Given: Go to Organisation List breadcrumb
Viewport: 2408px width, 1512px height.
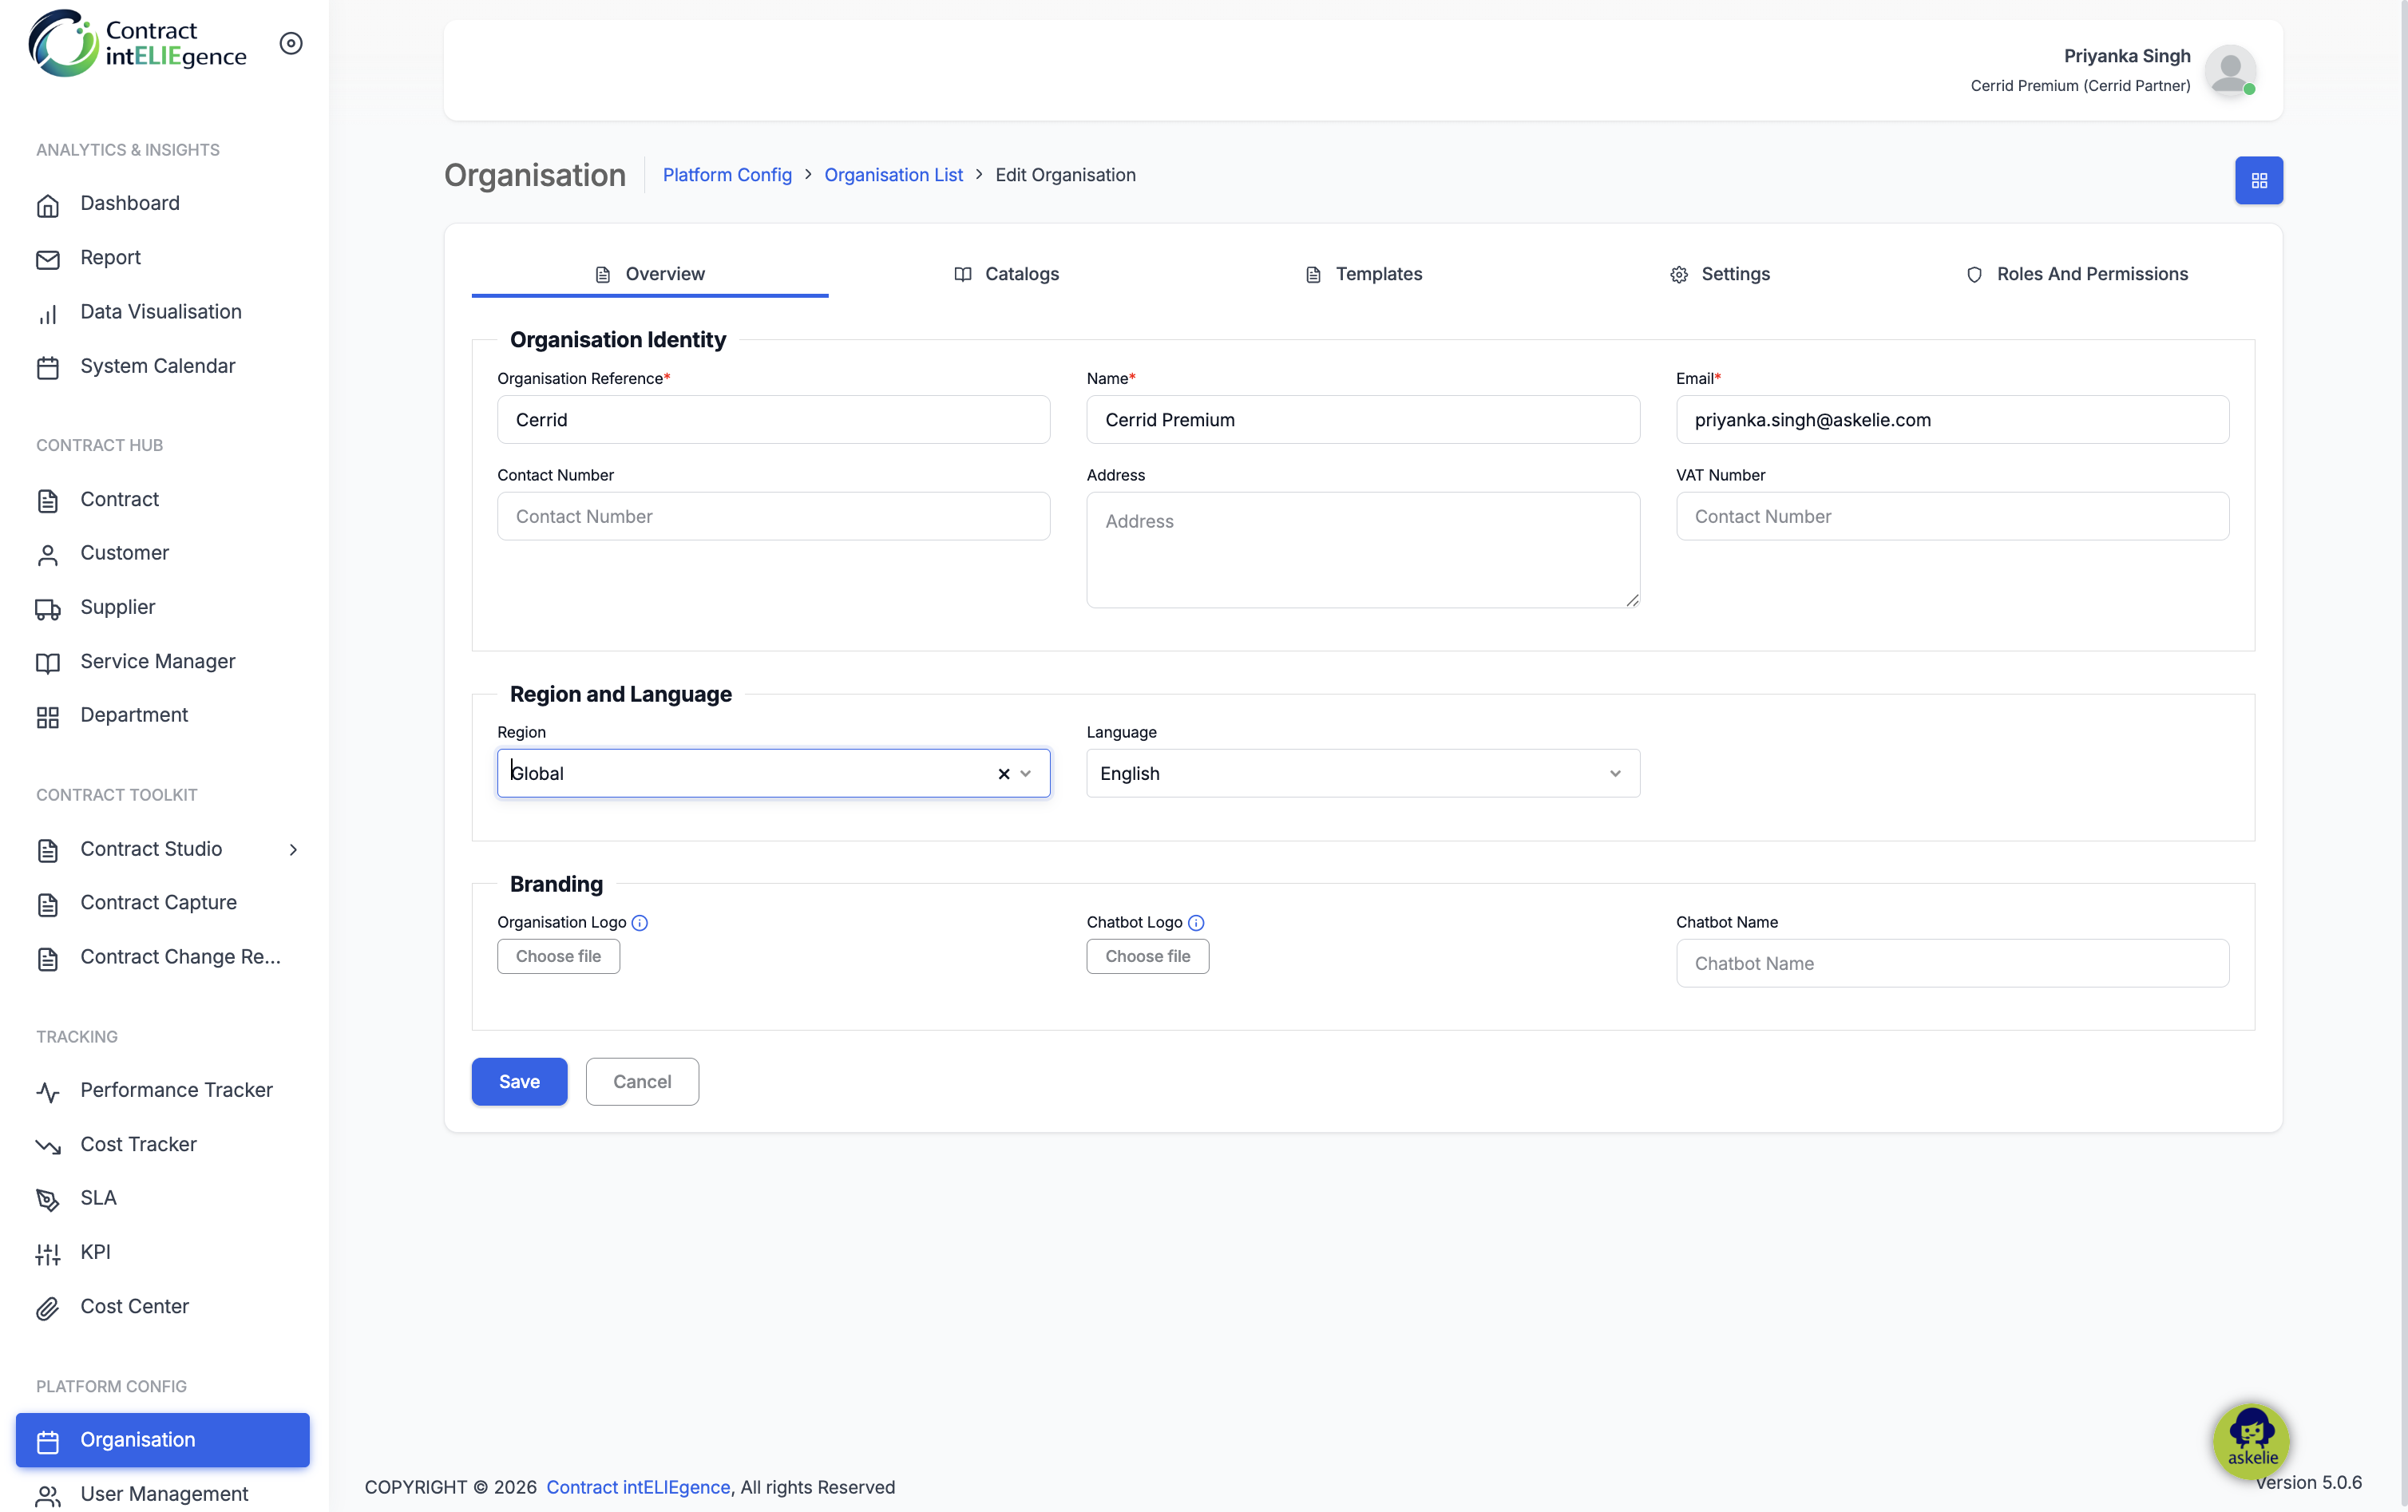Looking at the screenshot, I should (x=893, y=175).
